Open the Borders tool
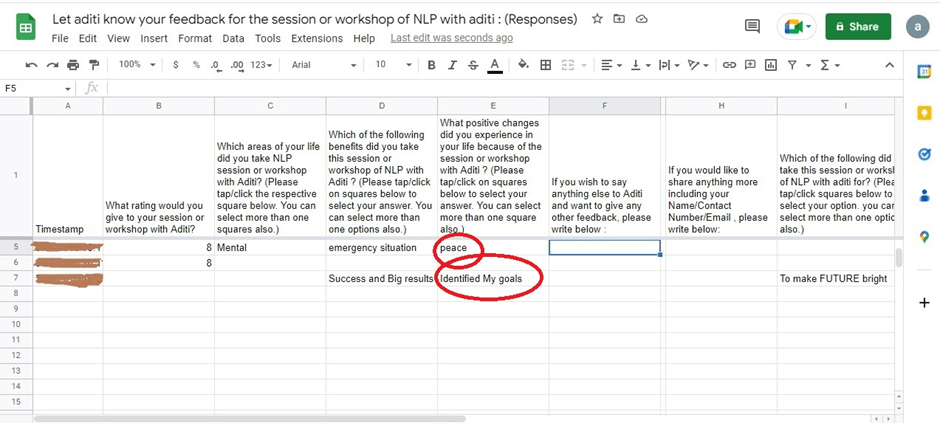Screen dimensions: 940x423 click(x=545, y=65)
